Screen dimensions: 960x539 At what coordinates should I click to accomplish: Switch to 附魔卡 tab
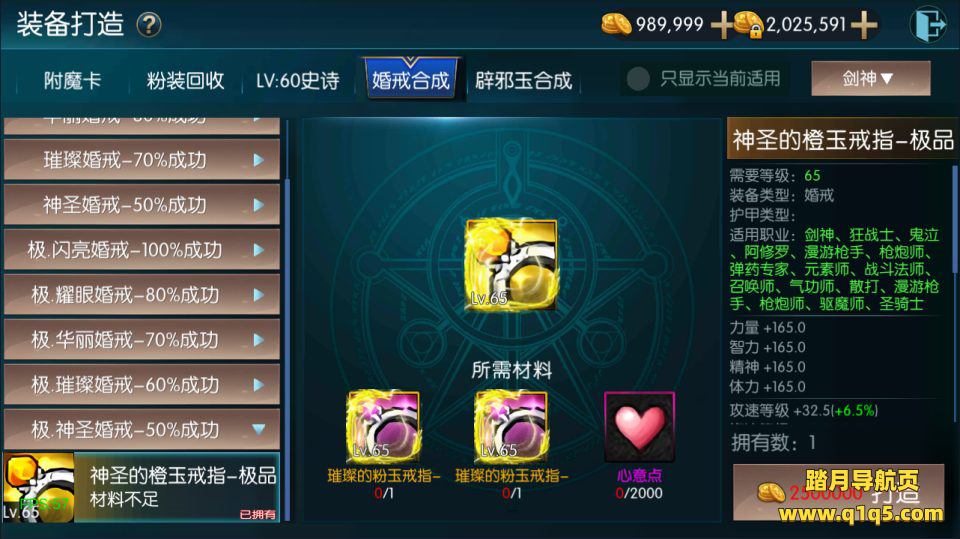pos(72,80)
